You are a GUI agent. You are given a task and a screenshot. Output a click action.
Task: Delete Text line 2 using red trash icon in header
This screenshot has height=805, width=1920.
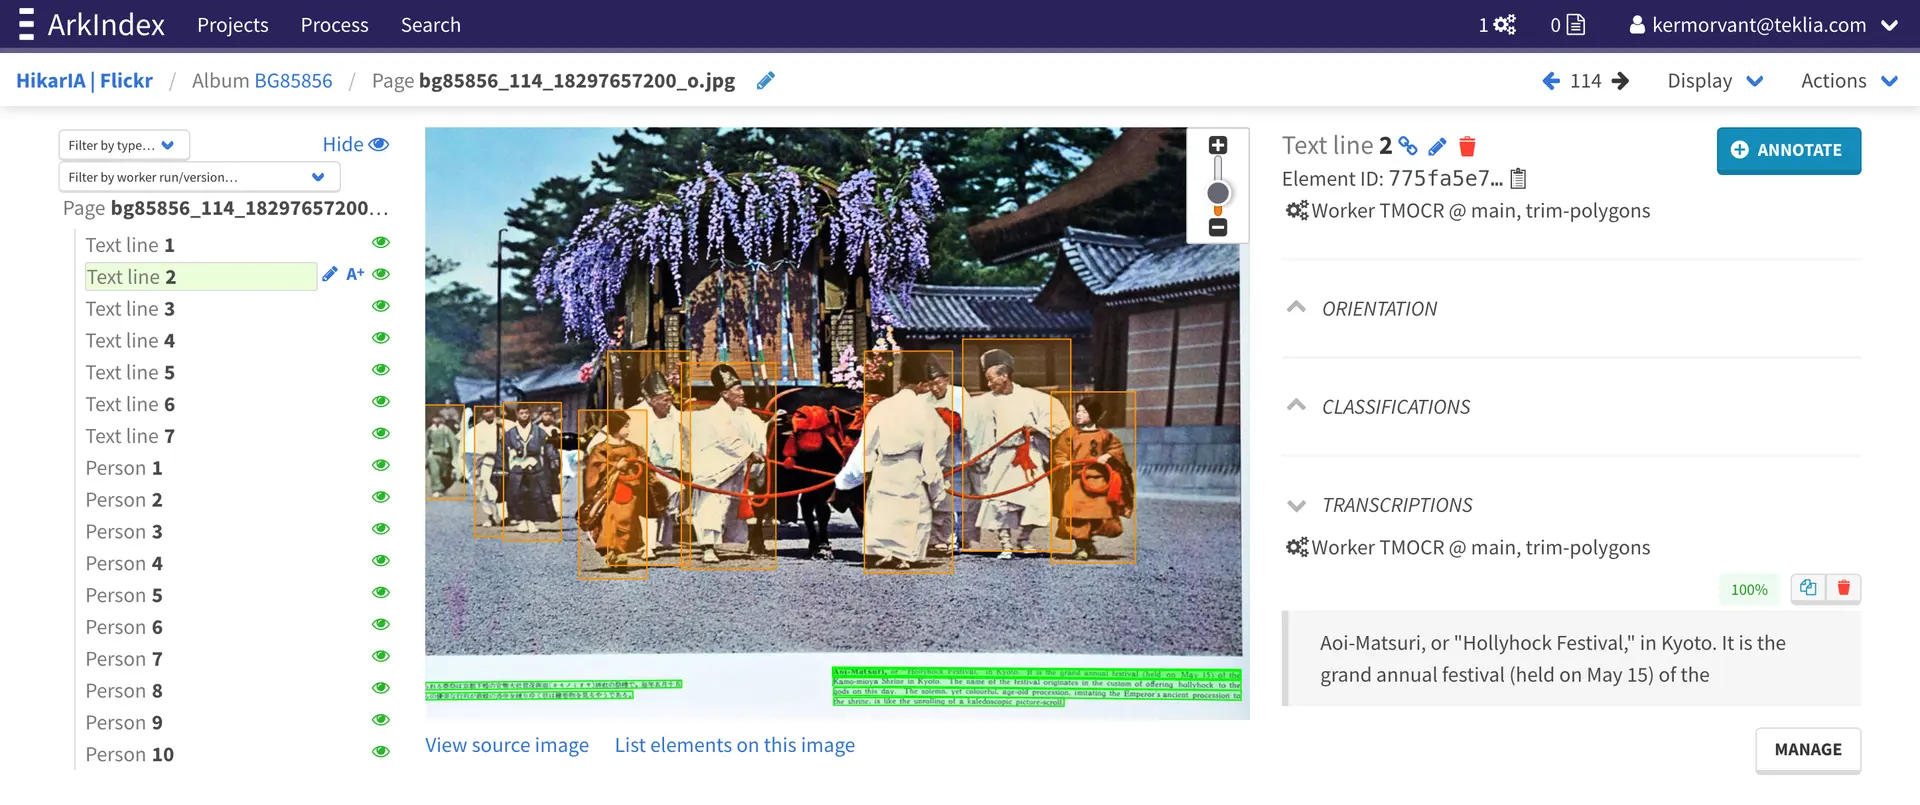[x=1467, y=147]
